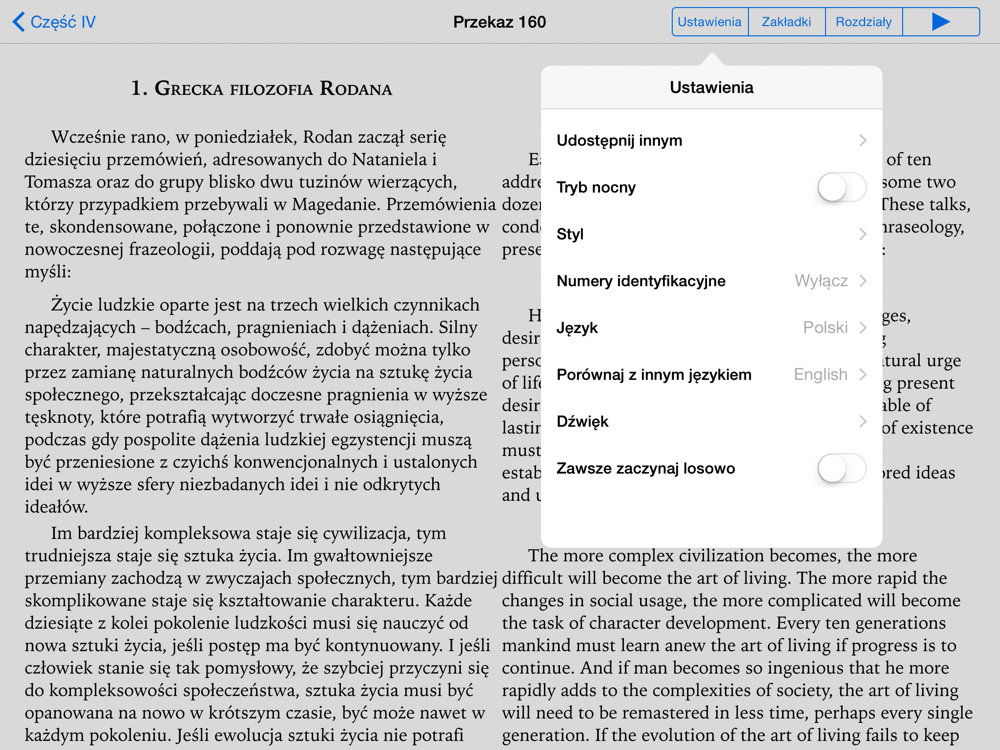Viewport: 1000px width, 750px height.
Task: Expand the Styl chevron arrow
Action: tap(862, 234)
